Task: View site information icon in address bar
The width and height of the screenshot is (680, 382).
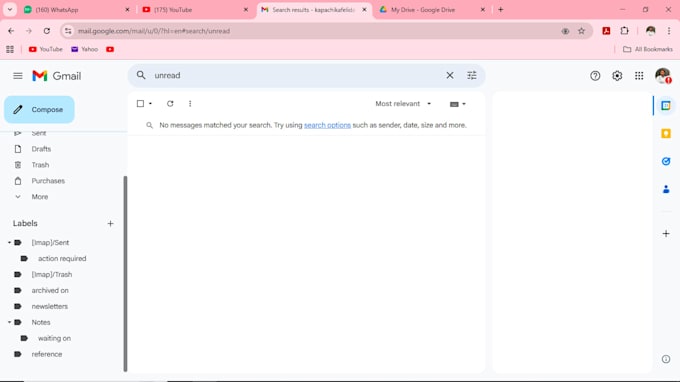Action: [x=68, y=31]
